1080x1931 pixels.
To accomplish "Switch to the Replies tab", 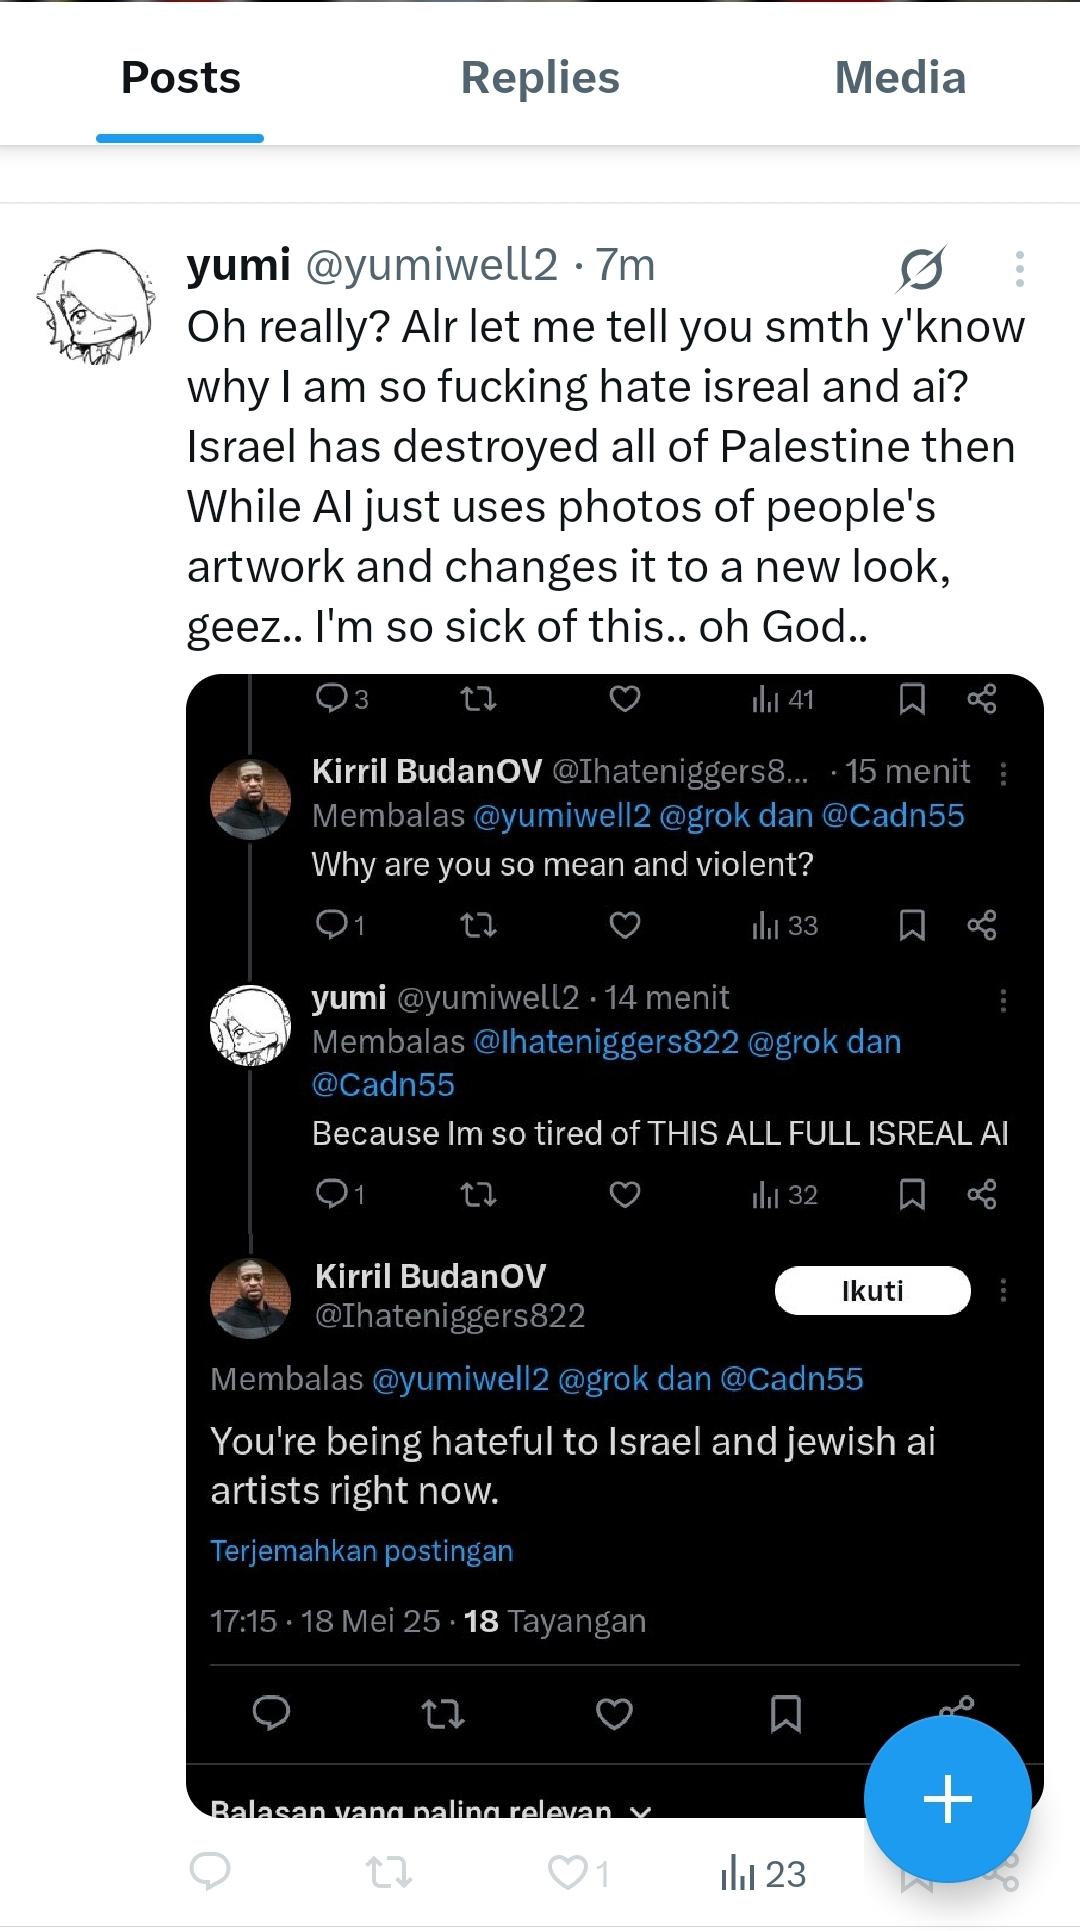I will coord(540,78).
